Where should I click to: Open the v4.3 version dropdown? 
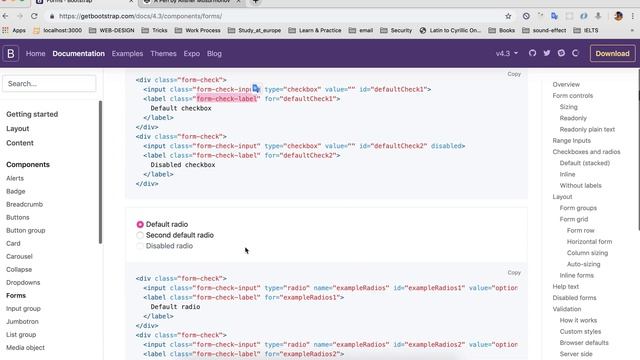tap(507, 53)
